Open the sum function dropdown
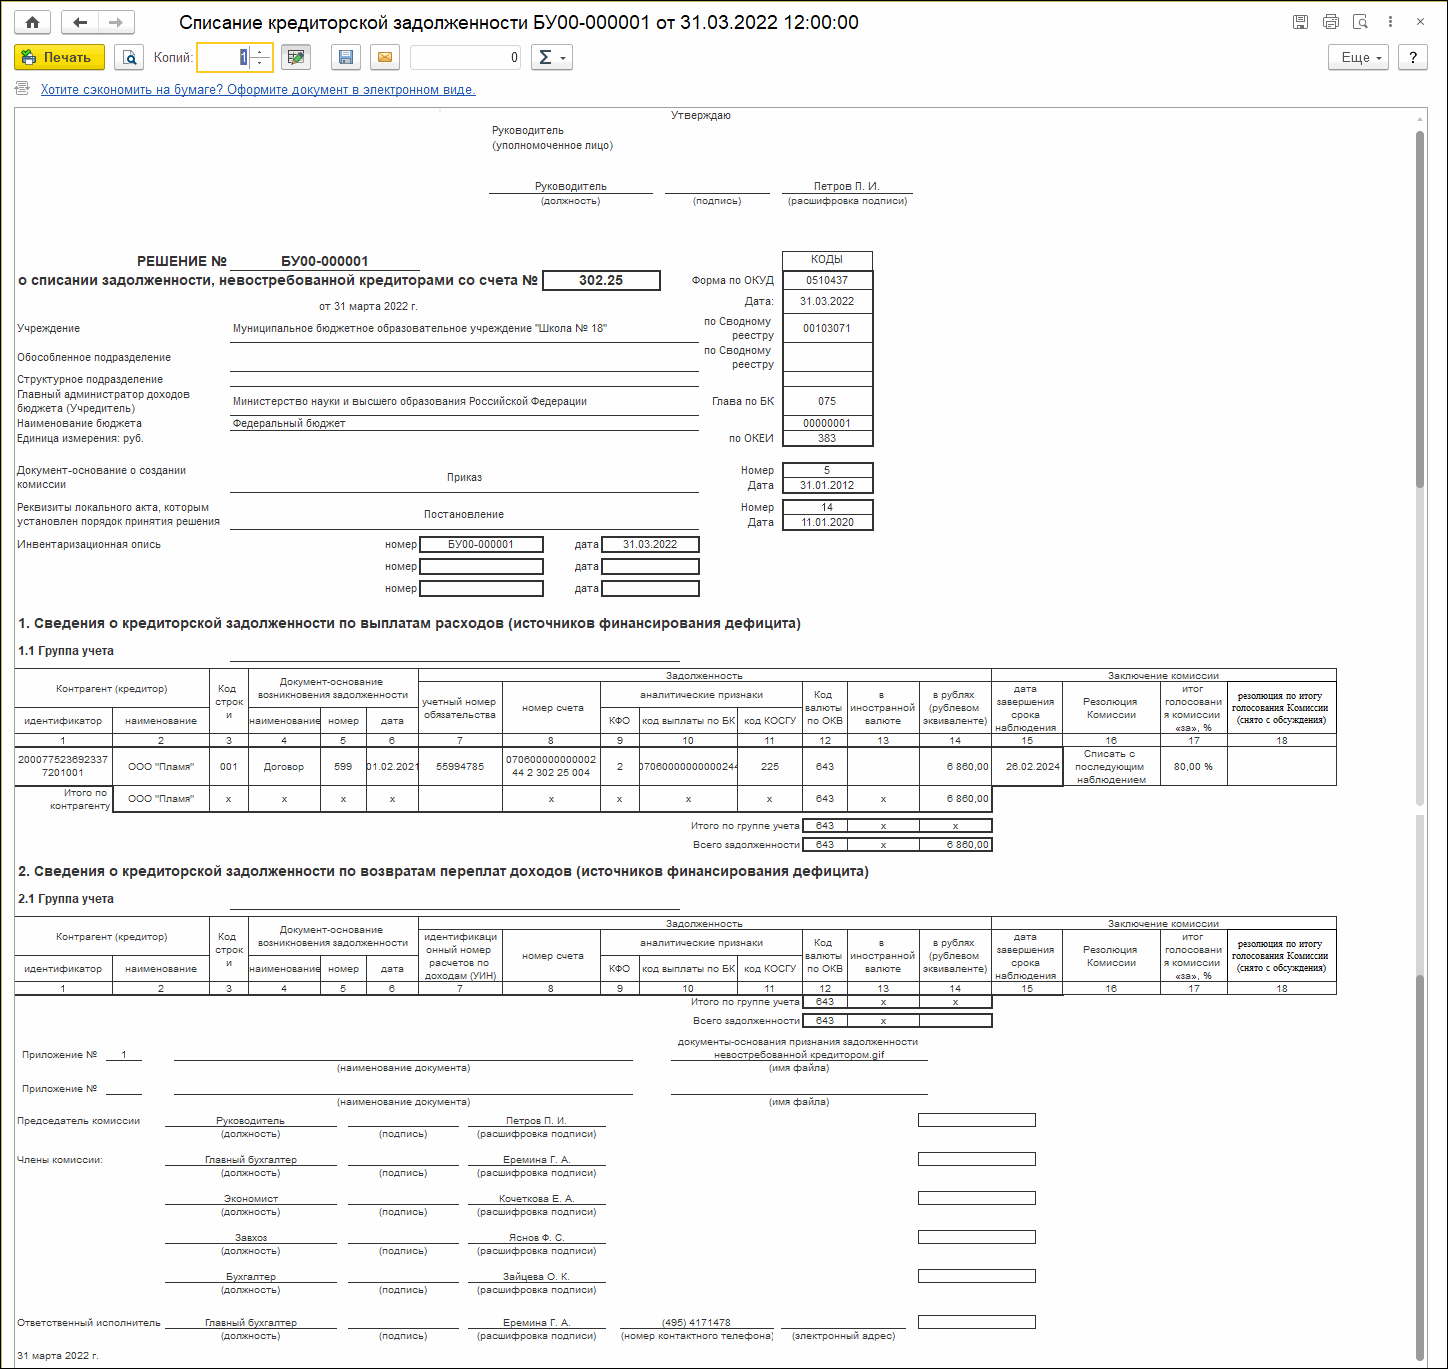This screenshot has height=1369, width=1448. click(552, 58)
